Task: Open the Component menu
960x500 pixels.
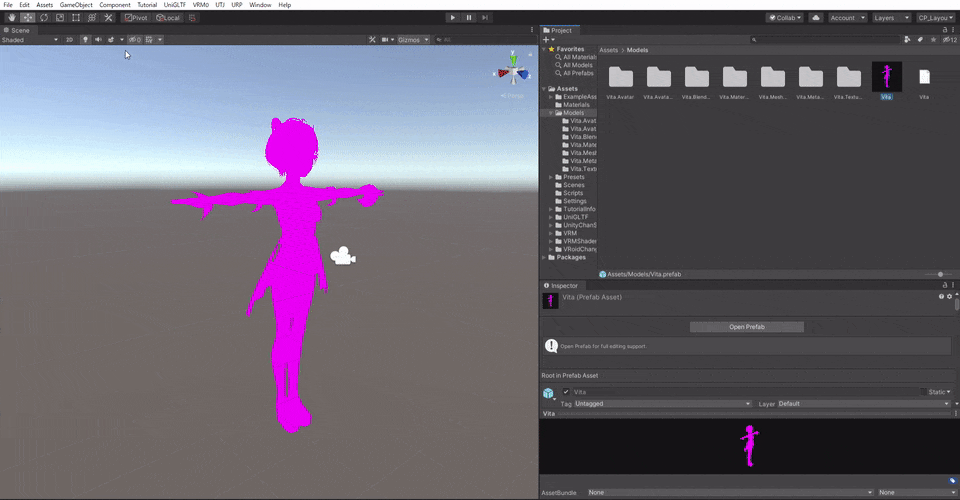Action: [114, 5]
